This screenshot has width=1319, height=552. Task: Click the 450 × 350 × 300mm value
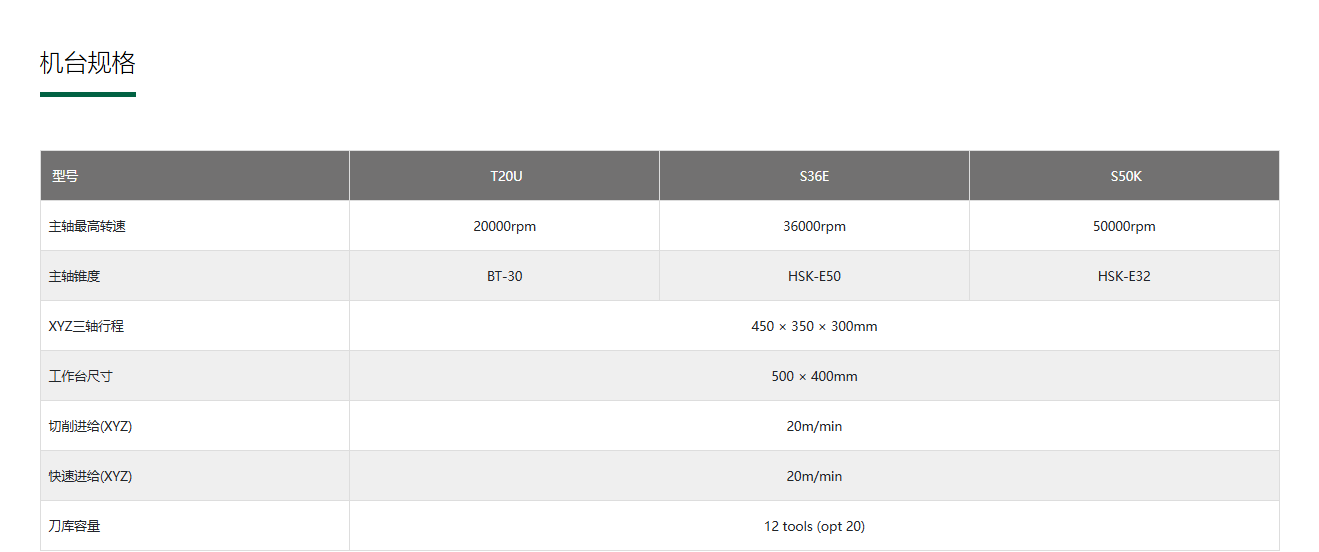point(814,326)
